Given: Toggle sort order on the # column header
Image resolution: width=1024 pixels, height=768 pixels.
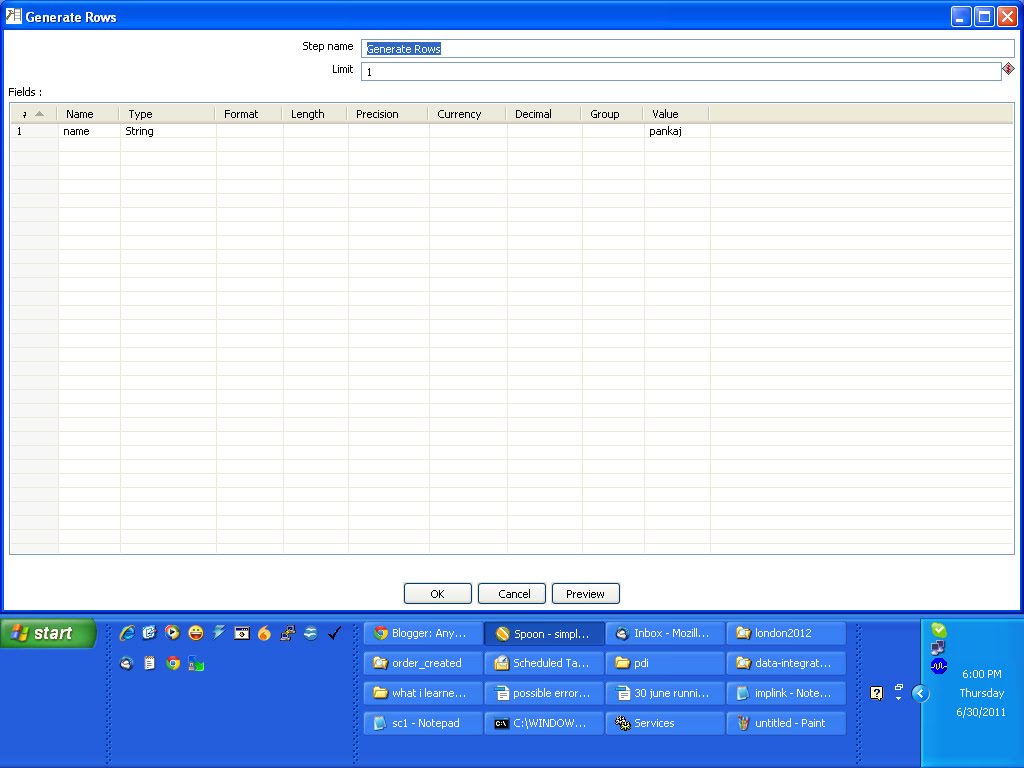Looking at the screenshot, I should point(32,113).
